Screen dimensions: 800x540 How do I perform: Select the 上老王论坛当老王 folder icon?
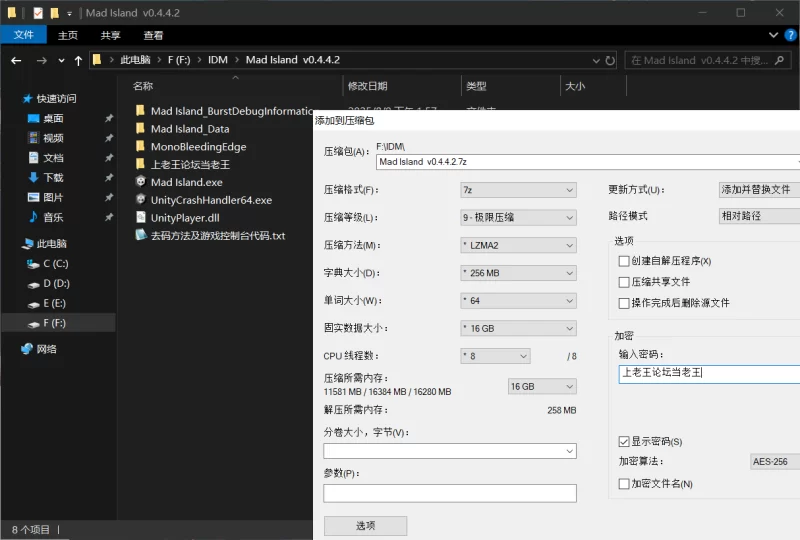click(140, 164)
